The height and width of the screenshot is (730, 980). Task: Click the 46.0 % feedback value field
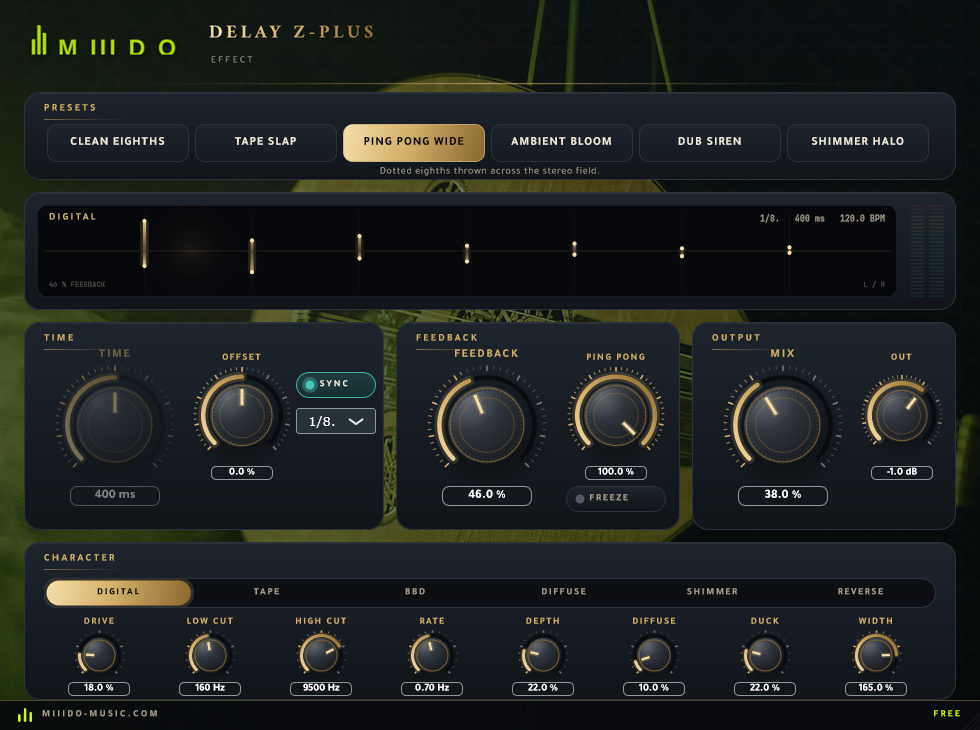coord(487,495)
